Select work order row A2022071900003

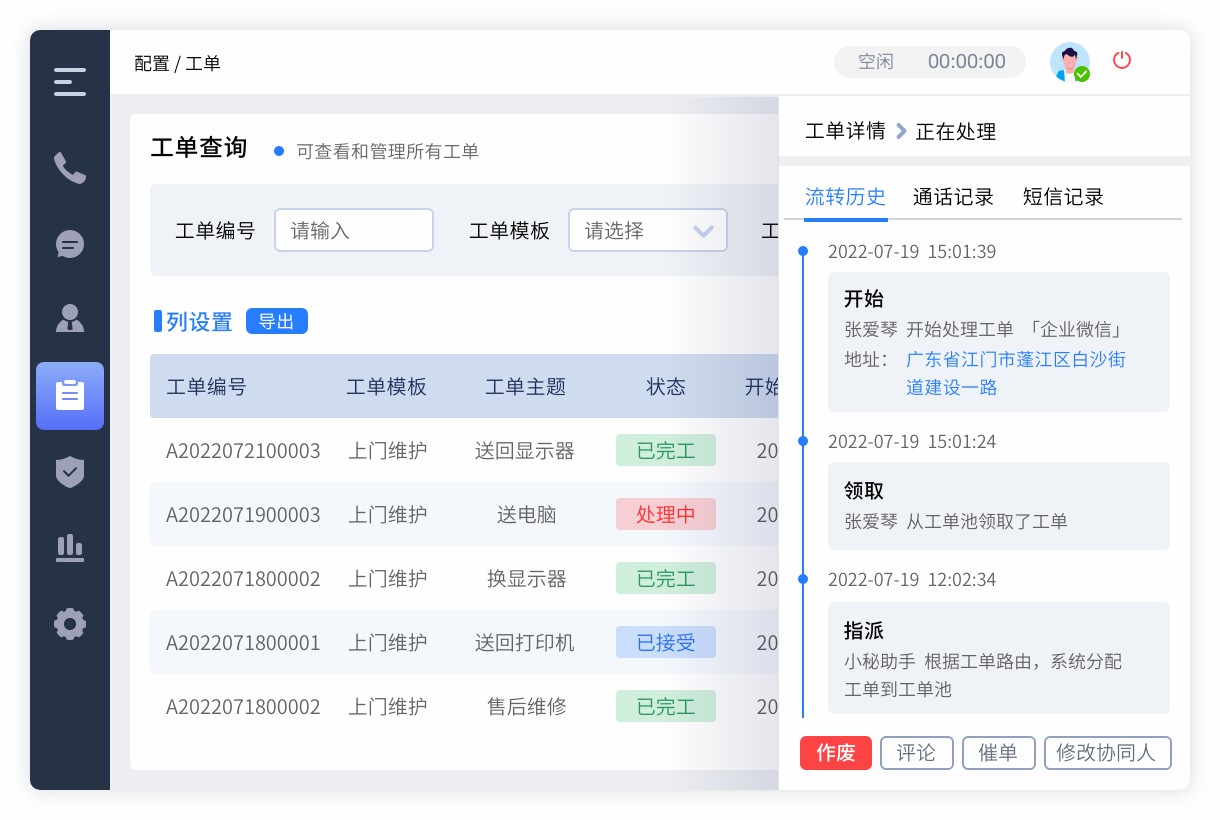(243, 514)
